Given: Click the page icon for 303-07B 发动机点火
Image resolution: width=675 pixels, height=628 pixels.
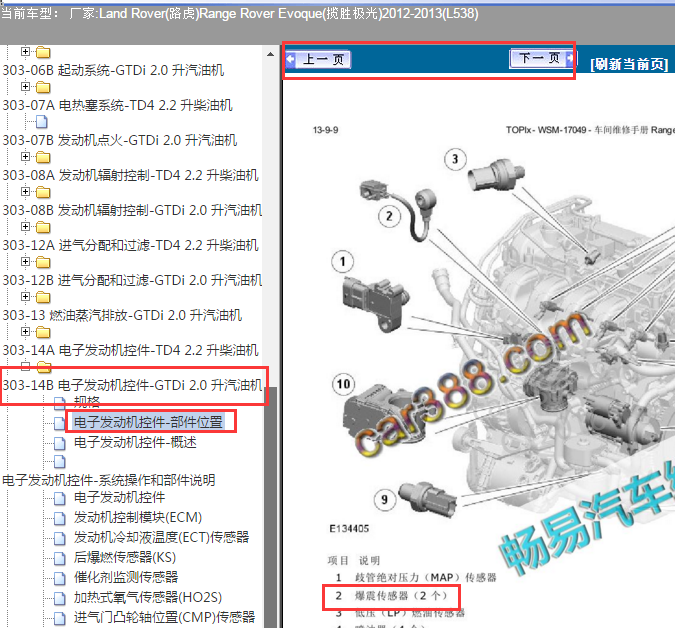Looking at the screenshot, I should 42,122.
